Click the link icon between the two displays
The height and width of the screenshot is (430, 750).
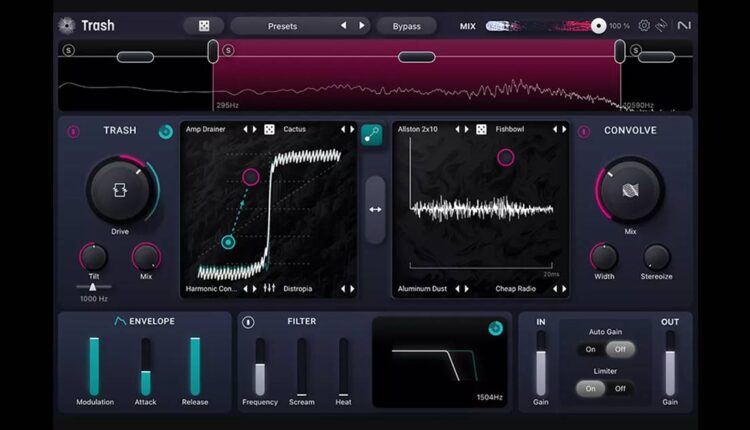tap(372, 135)
